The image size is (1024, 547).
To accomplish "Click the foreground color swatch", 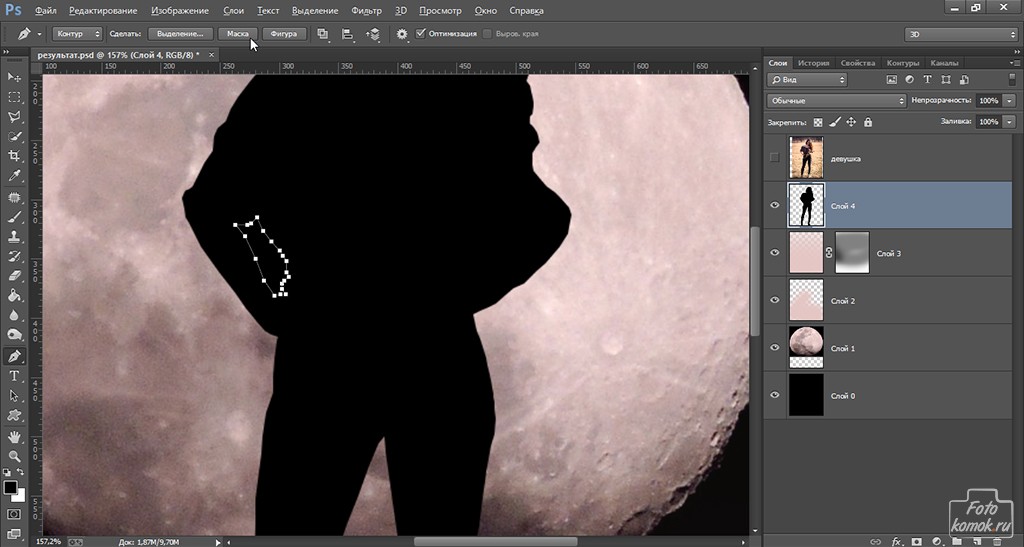I will (10, 487).
